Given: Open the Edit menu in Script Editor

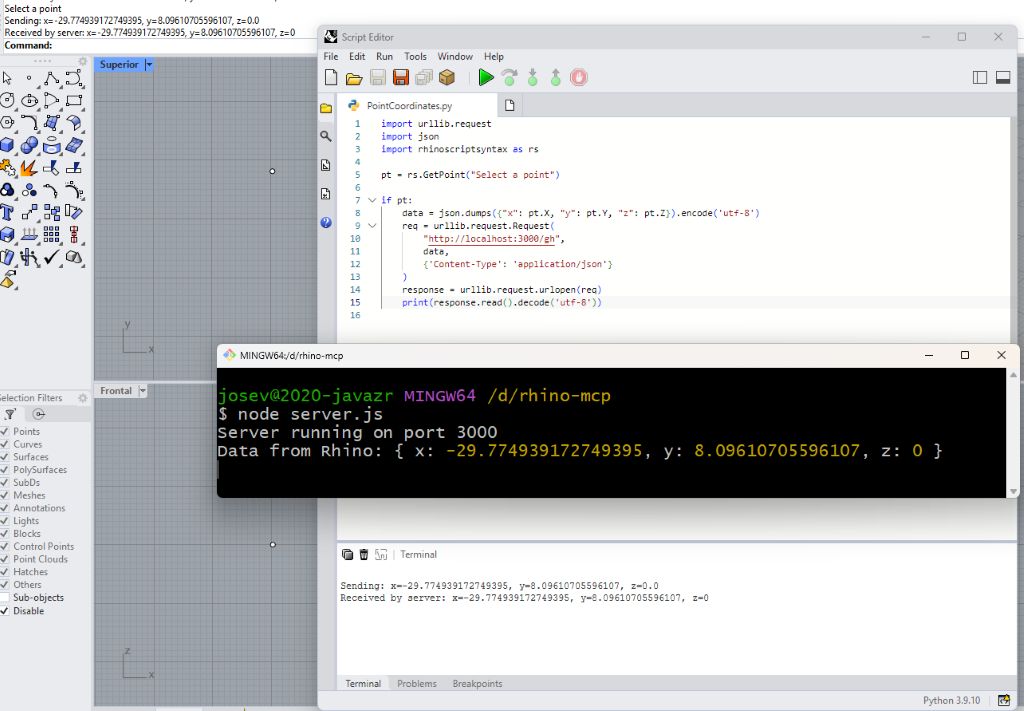Looking at the screenshot, I should 357,57.
